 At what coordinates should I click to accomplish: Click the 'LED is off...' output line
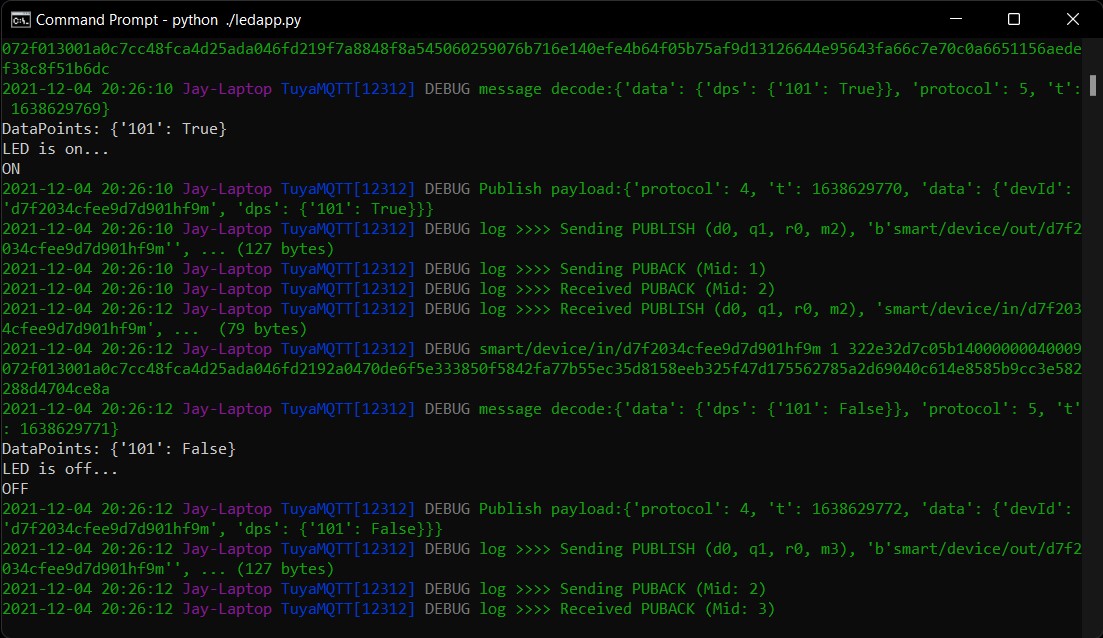click(x=60, y=468)
